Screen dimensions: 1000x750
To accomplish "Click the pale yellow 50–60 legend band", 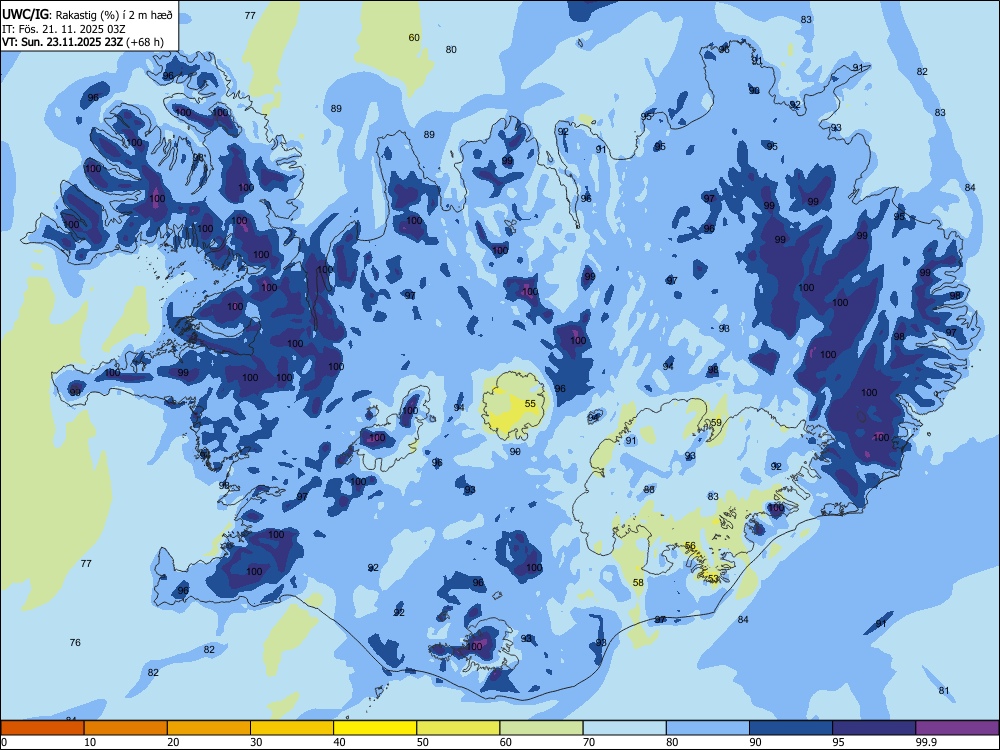I will (x=459, y=728).
